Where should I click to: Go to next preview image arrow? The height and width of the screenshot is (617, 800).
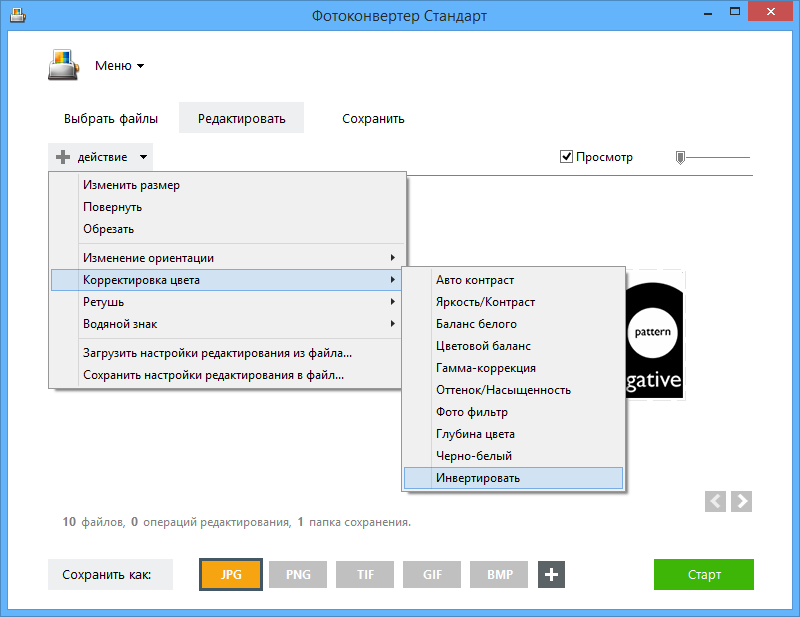[x=741, y=501]
